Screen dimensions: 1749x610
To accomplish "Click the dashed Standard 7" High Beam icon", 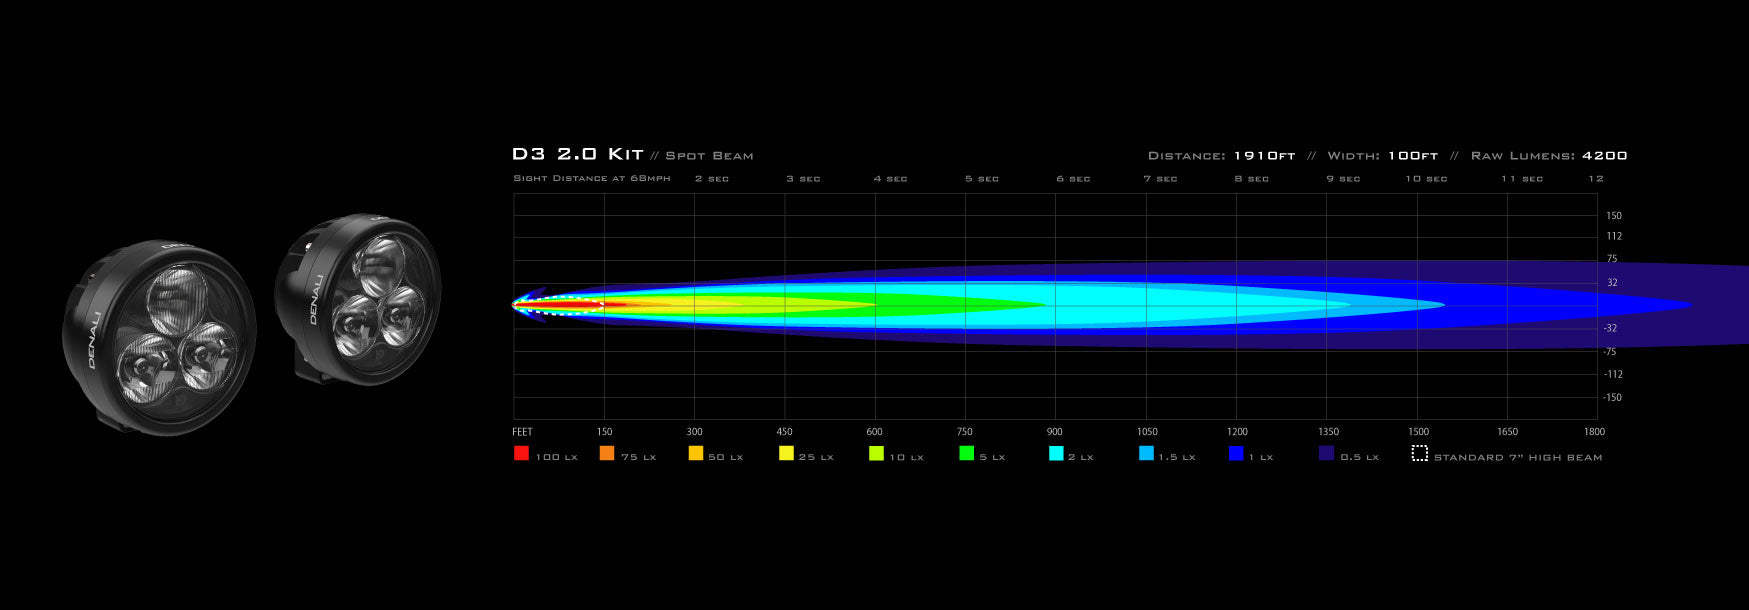I will pyautogui.click(x=1419, y=453).
